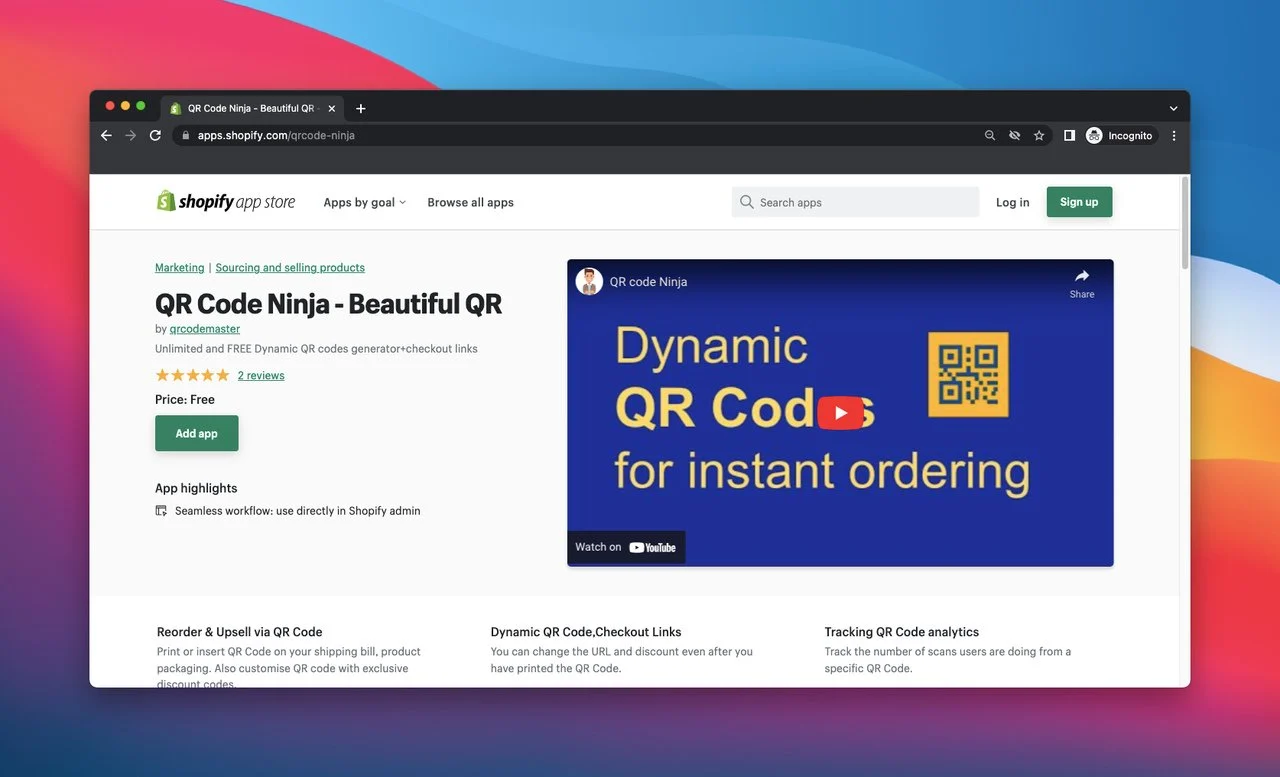Open the zoom magnifier icon in address bar

pos(990,135)
